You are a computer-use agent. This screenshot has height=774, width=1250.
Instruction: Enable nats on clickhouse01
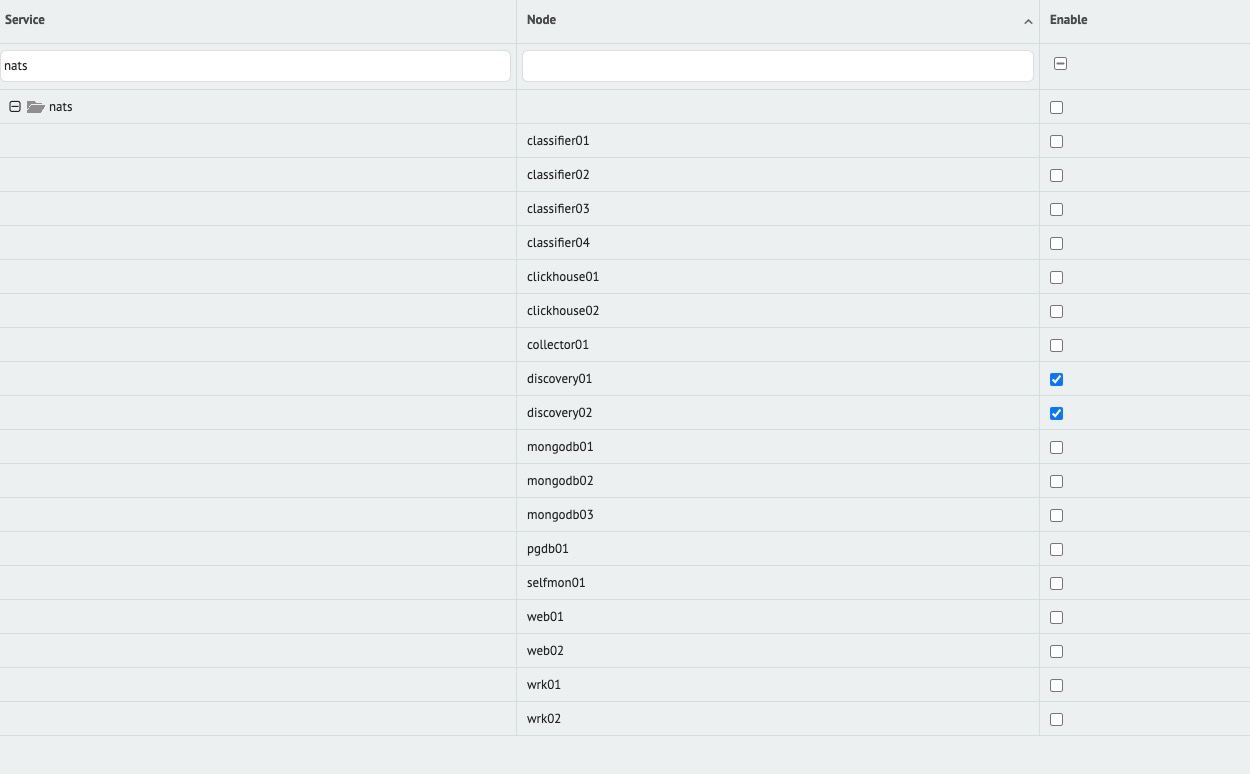point(1056,277)
